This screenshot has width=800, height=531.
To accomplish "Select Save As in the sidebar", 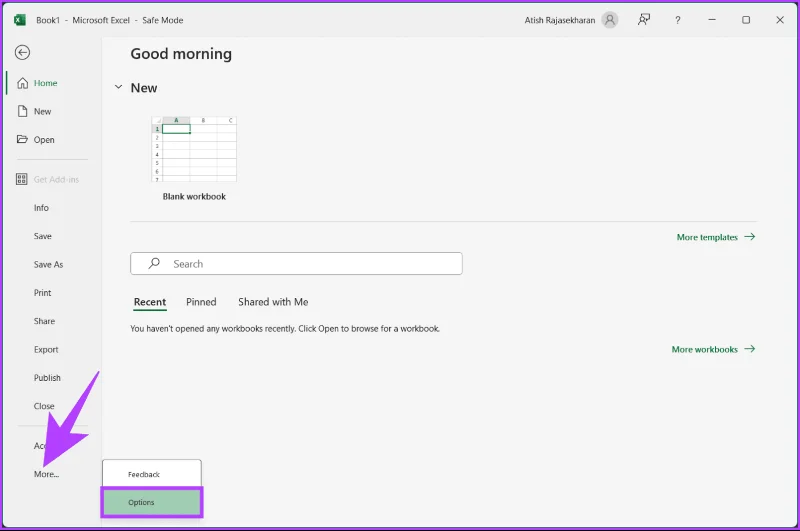I will [48, 264].
